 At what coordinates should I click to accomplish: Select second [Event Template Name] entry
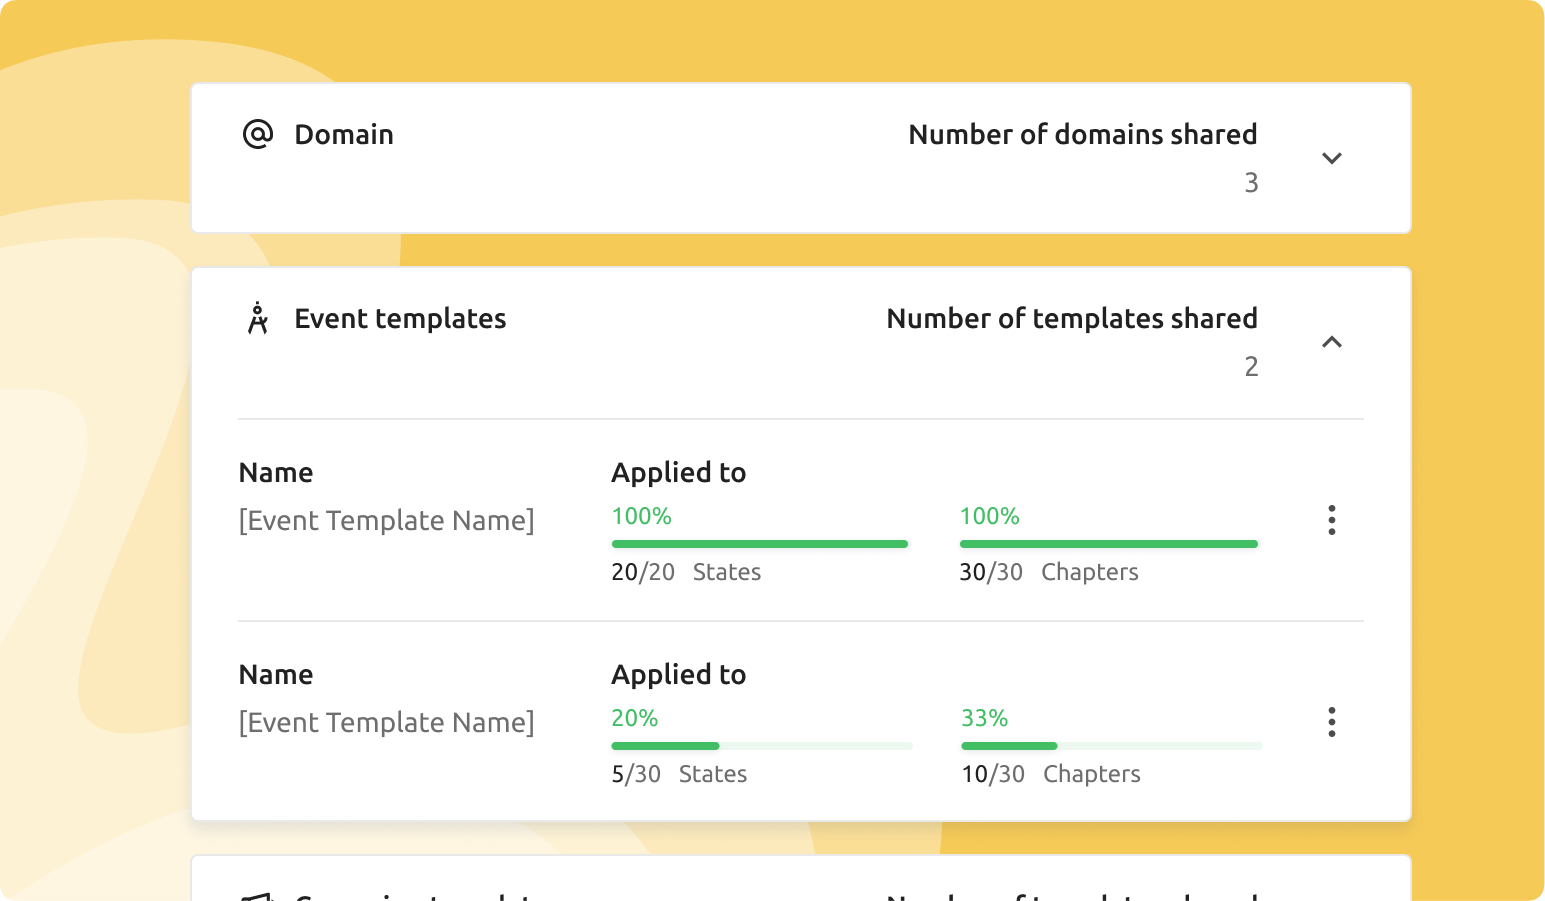[x=386, y=722]
